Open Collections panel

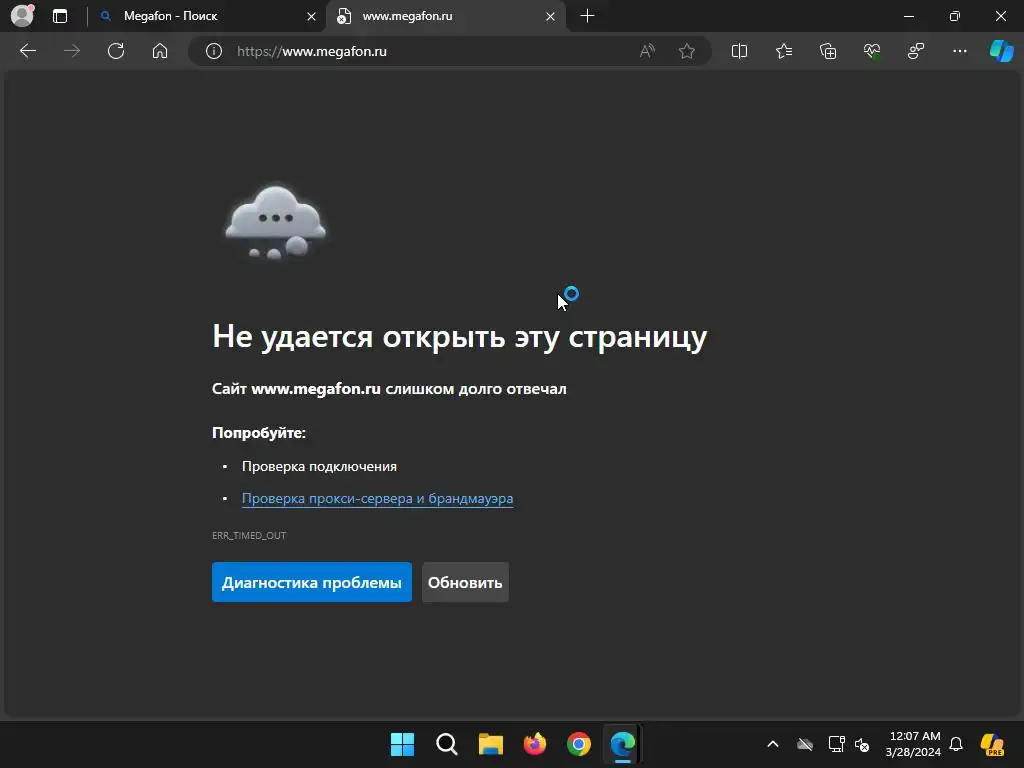pyautogui.click(x=828, y=51)
